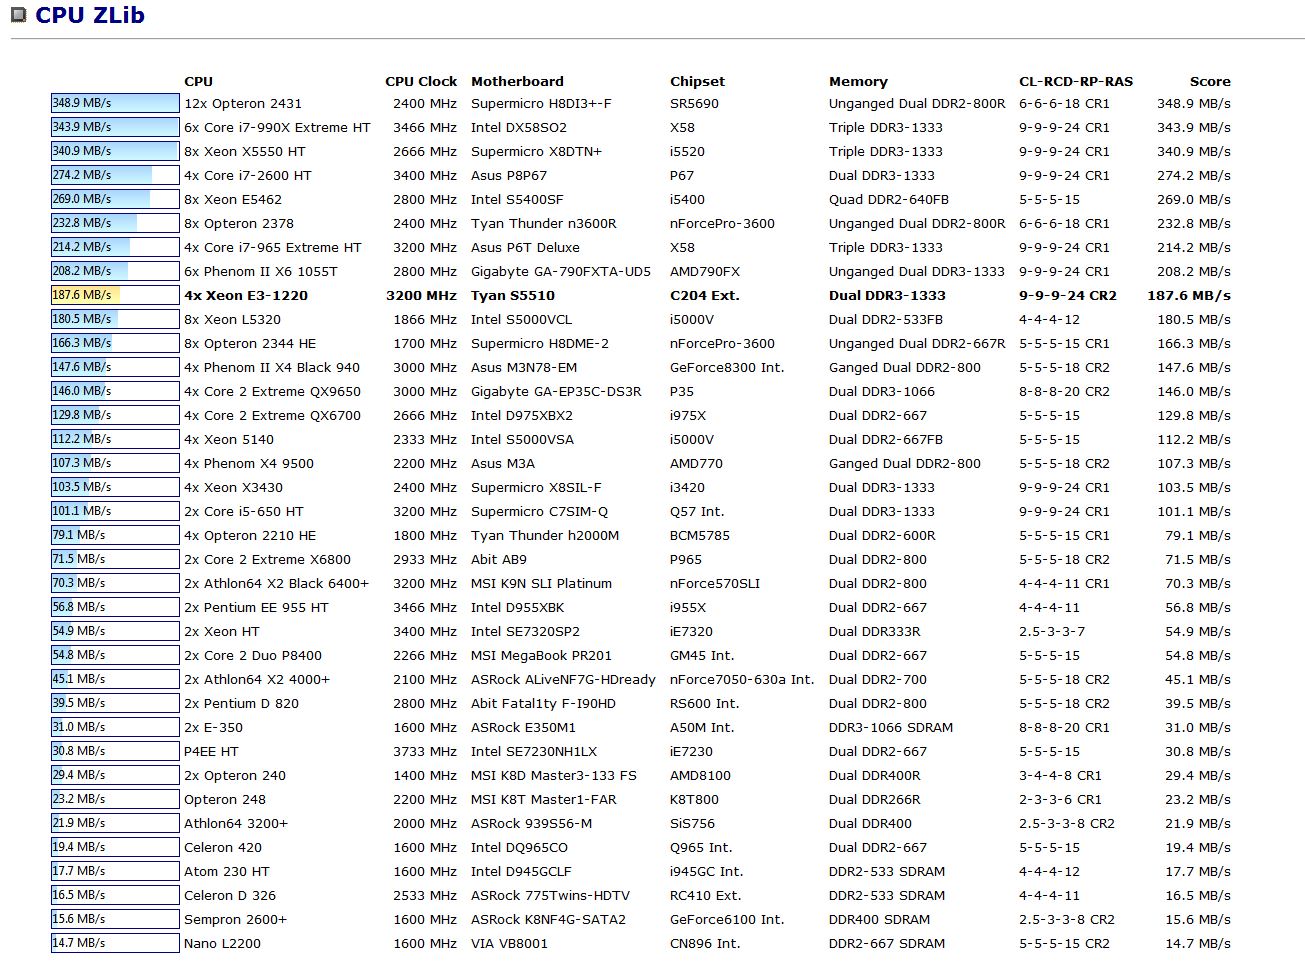This screenshot has width=1305, height=963.
Task: Select the Nano L2200 entry
Action: tap(222, 943)
